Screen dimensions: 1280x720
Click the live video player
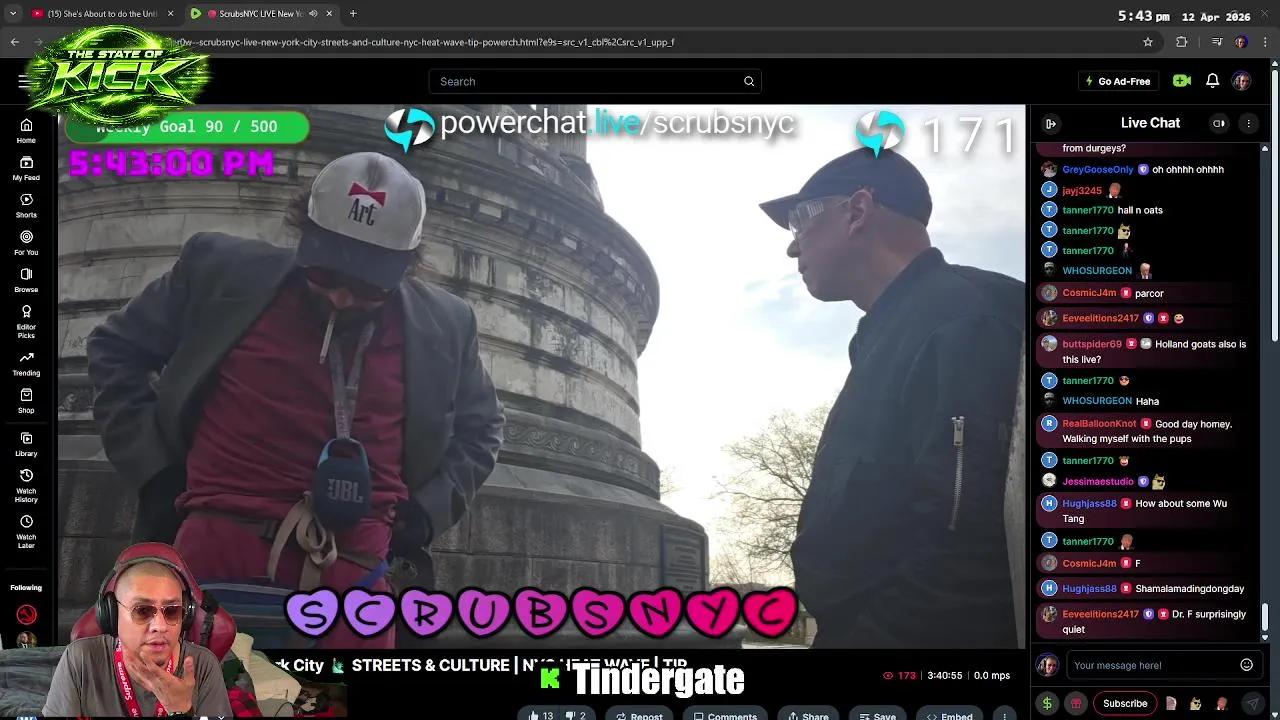pyautogui.click(x=541, y=376)
